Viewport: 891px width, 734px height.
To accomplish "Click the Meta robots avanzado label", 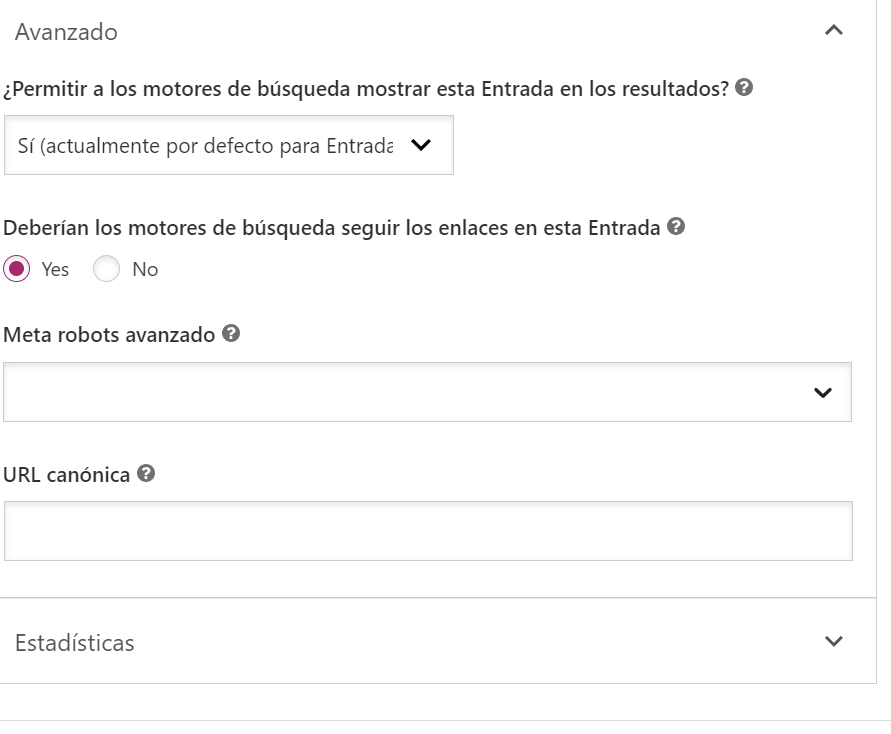I will 109,335.
